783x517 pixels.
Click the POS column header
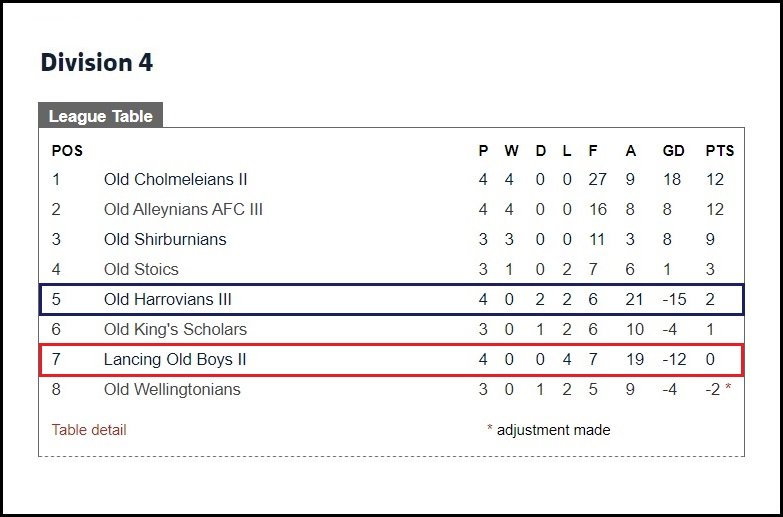[x=67, y=150]
